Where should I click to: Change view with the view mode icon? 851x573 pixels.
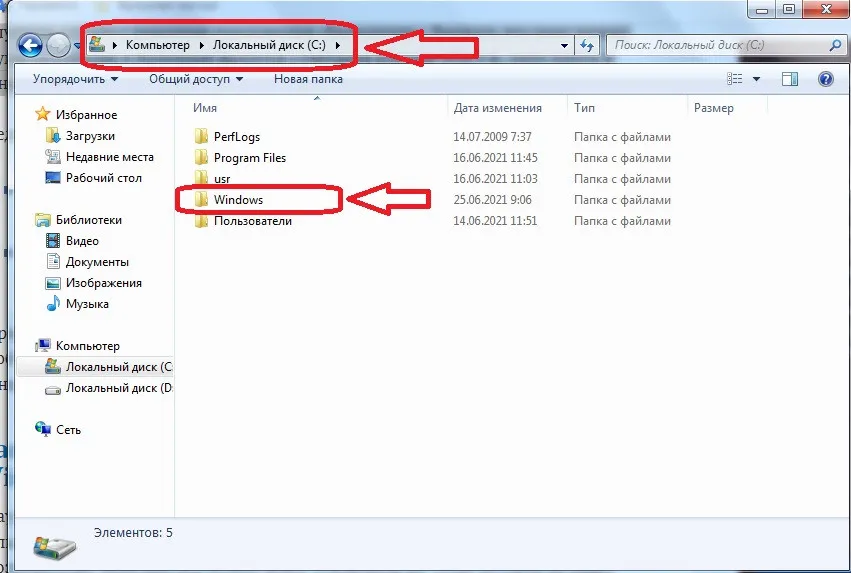click(x=734, y=79)
